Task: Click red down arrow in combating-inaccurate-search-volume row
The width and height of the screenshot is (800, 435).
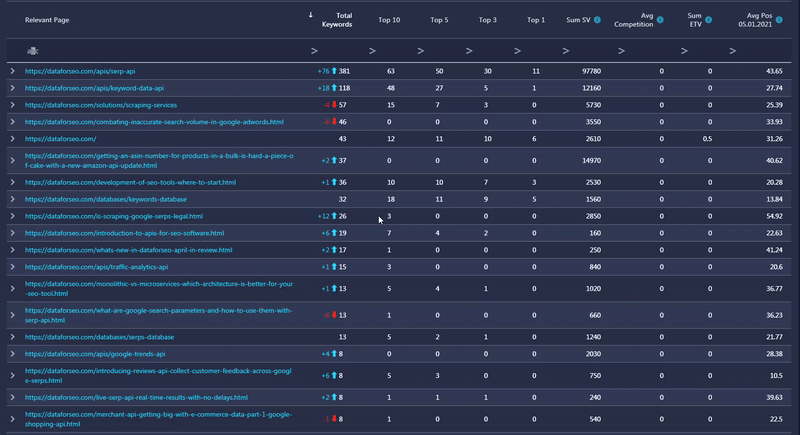Action: click(334, 121)
